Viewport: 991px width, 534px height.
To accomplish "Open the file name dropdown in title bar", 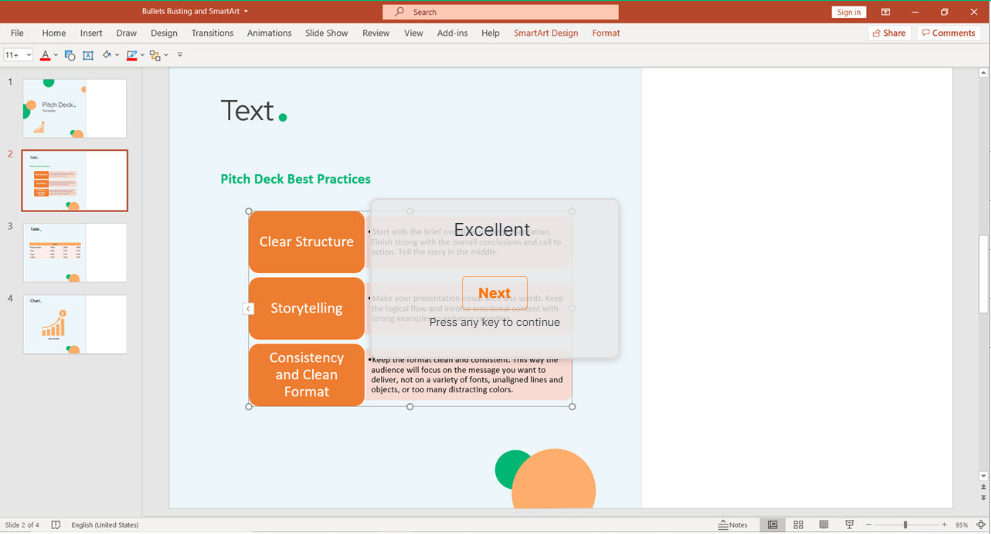I will pos(246,11).
